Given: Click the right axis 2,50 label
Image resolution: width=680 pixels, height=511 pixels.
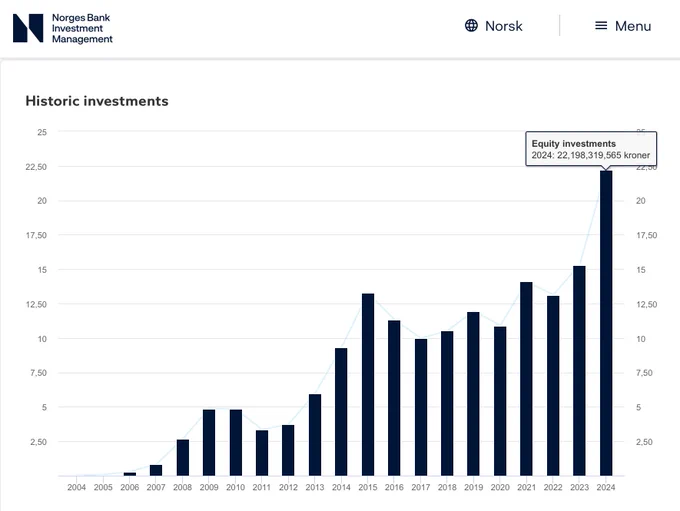Looking at the screenshot, I should pyautogui.click(x=644, y=442).
